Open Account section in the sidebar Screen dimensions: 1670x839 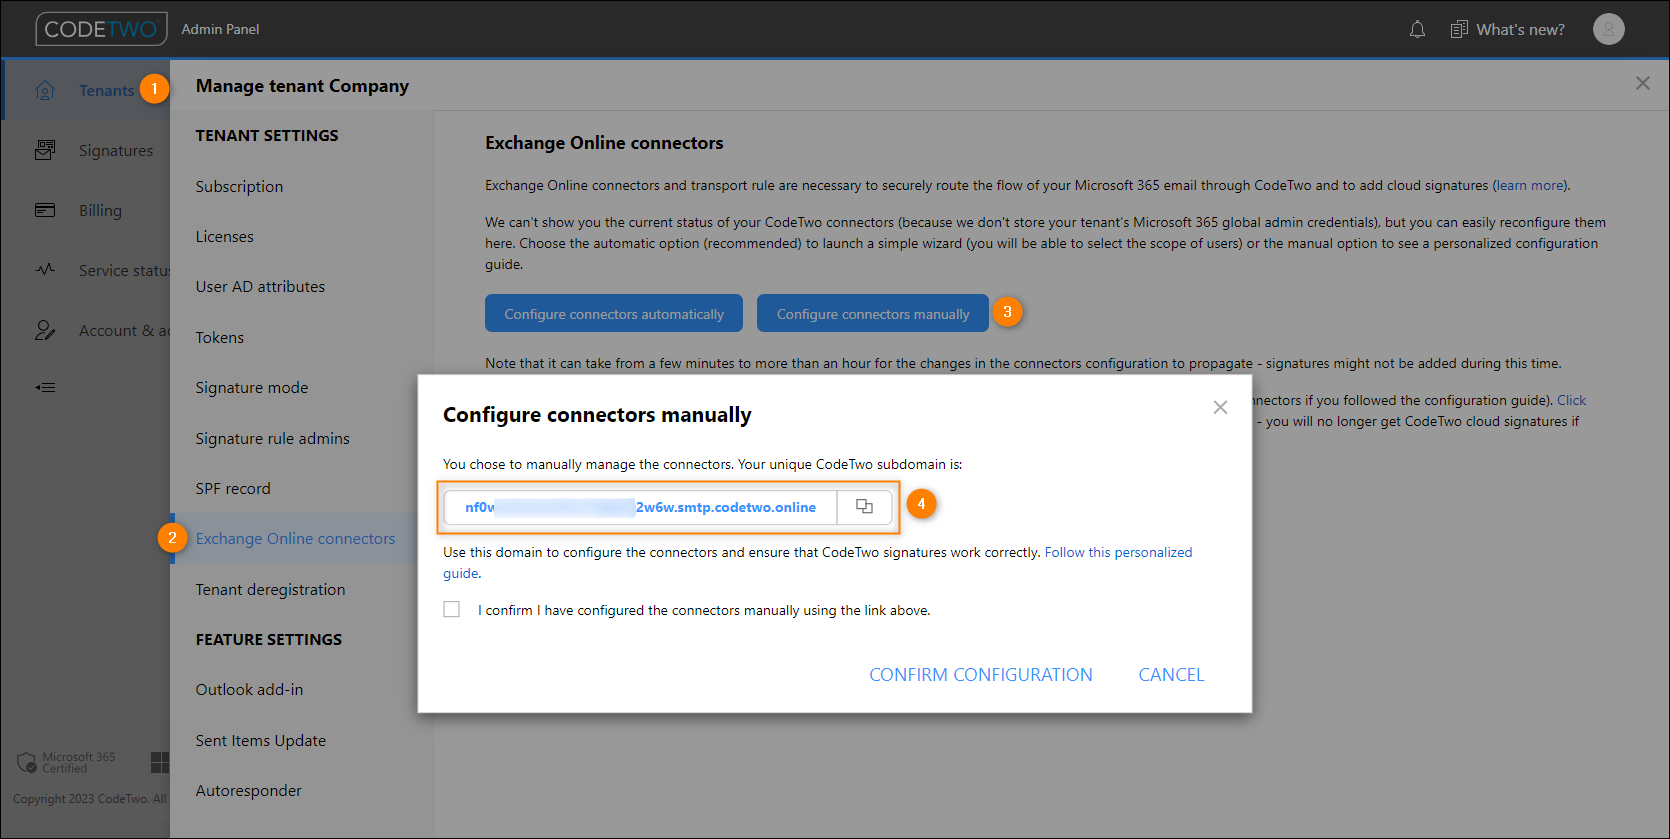pos(124,331)
